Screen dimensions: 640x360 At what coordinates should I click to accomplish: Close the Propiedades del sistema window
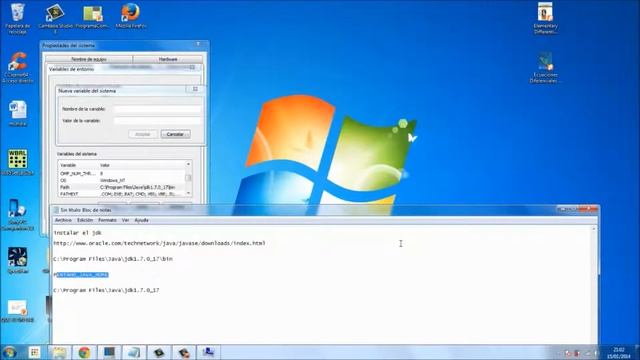click(198, 44)
